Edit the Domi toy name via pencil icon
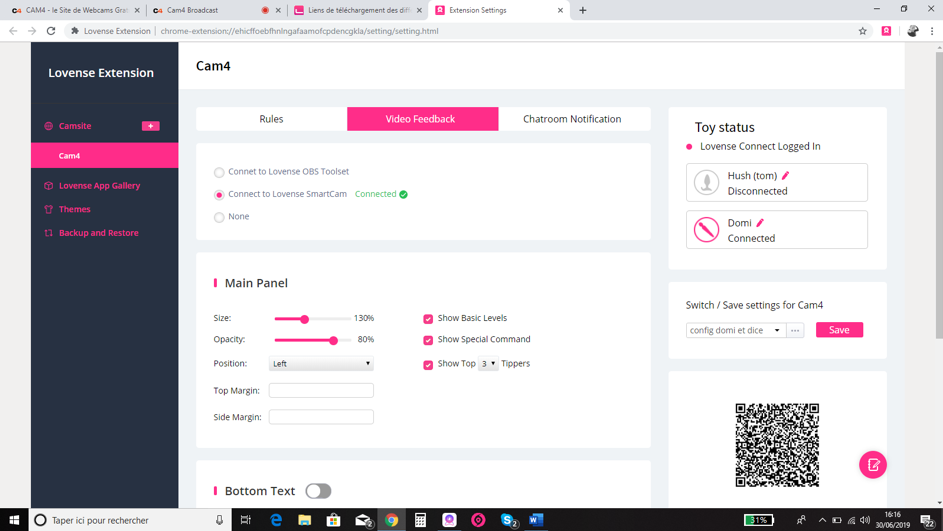Viewport: 943px width, 531px height. [x=760, y=223]
